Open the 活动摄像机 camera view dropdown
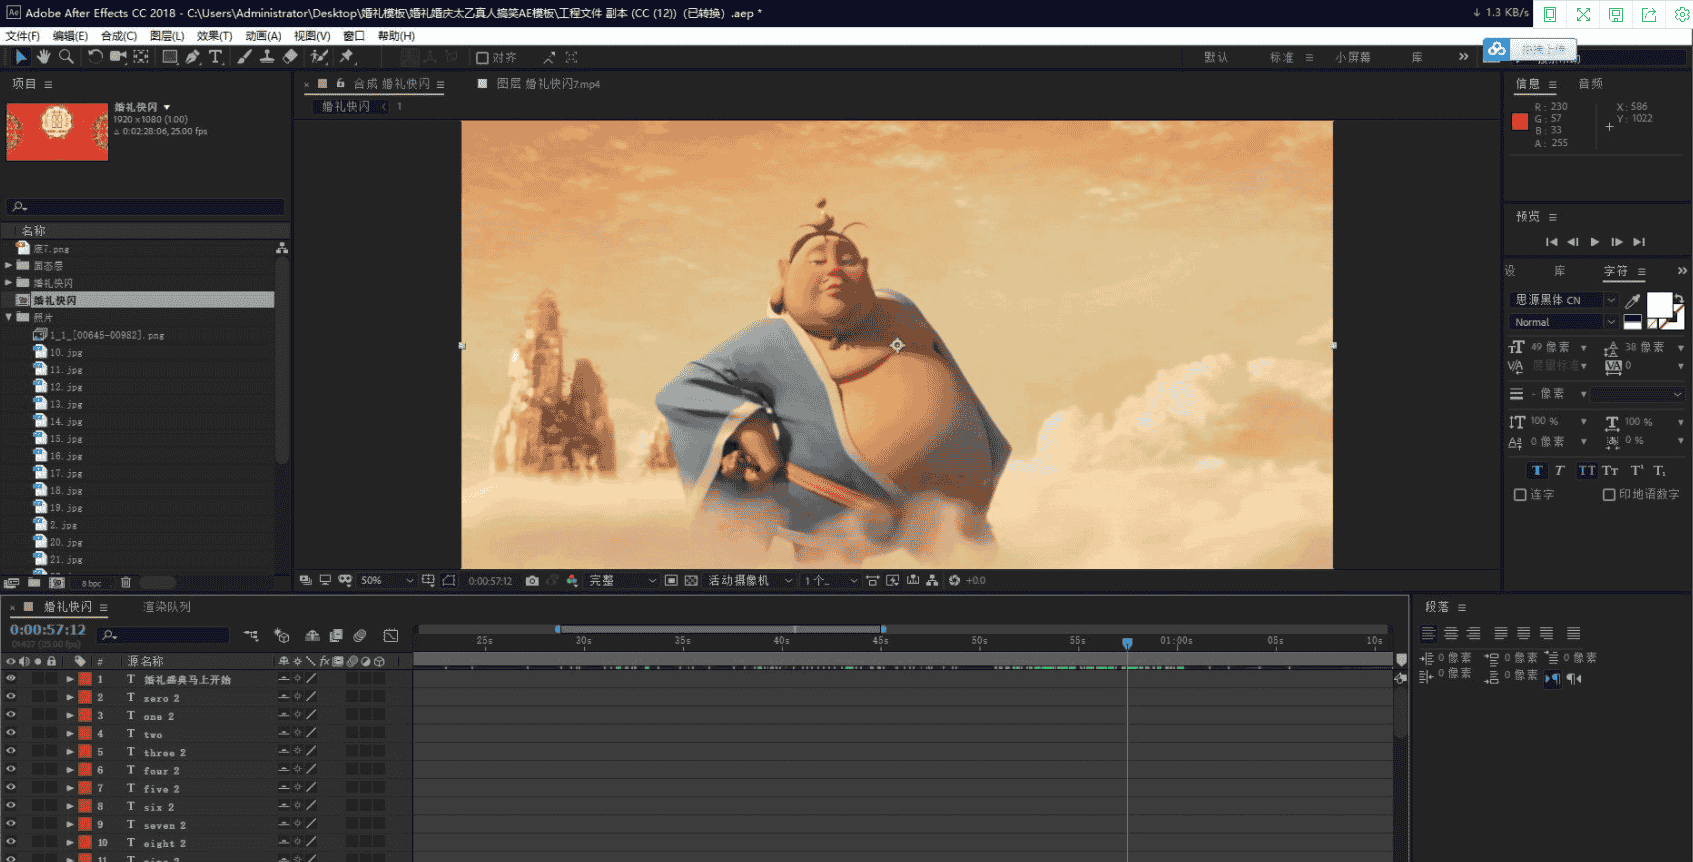 pos(750,581)
